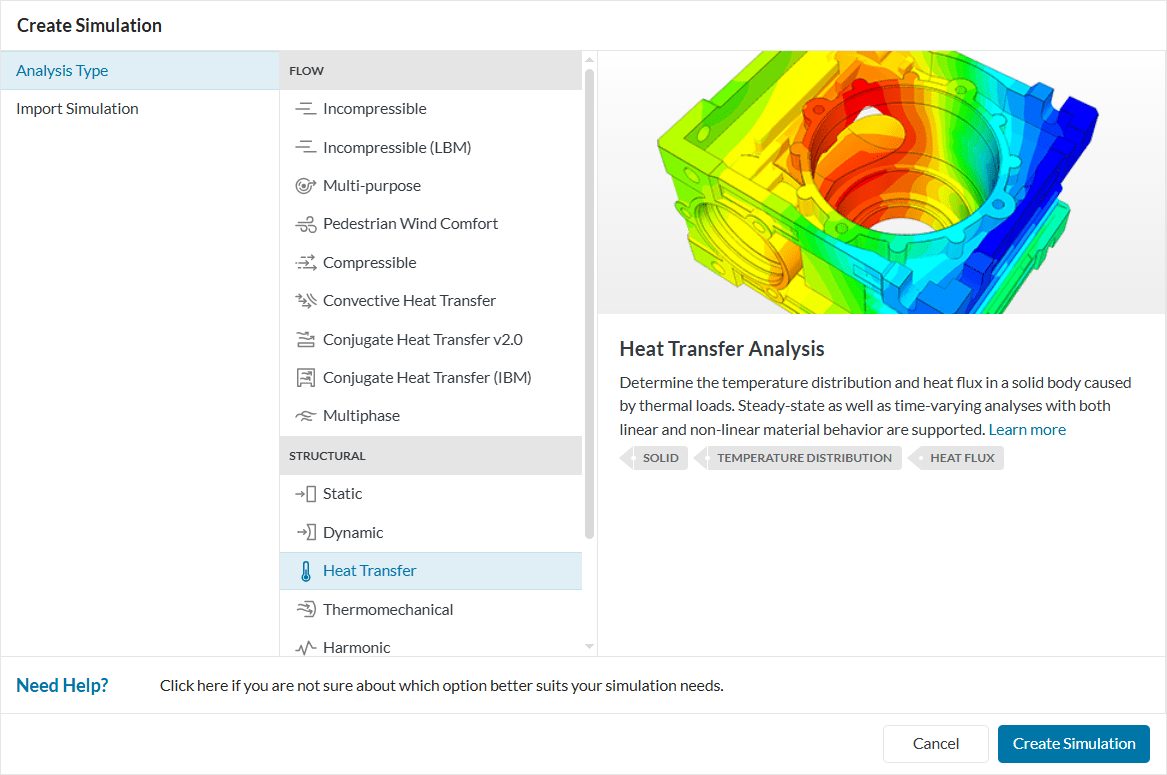The image size is (1167, 775).
Task: Select the Dynamic structural analysis type
Action: pyautogui.click(x=350, y=532)
